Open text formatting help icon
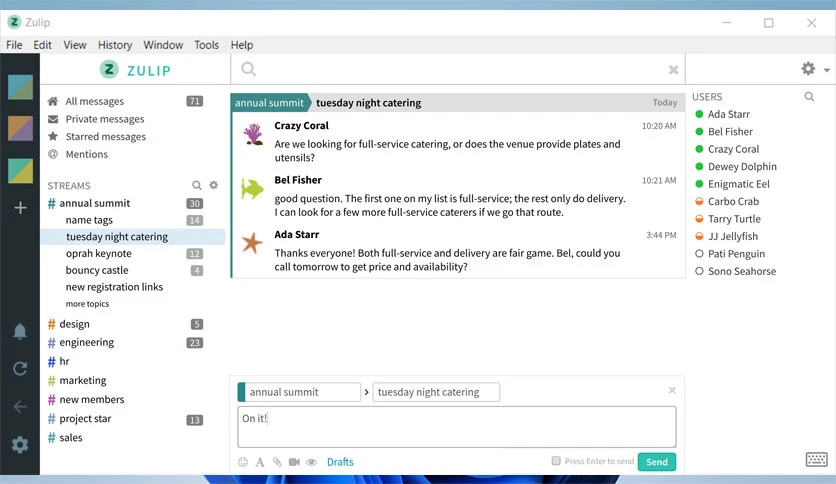Screen dimensions: 836x484 click(x=260, y=462)
